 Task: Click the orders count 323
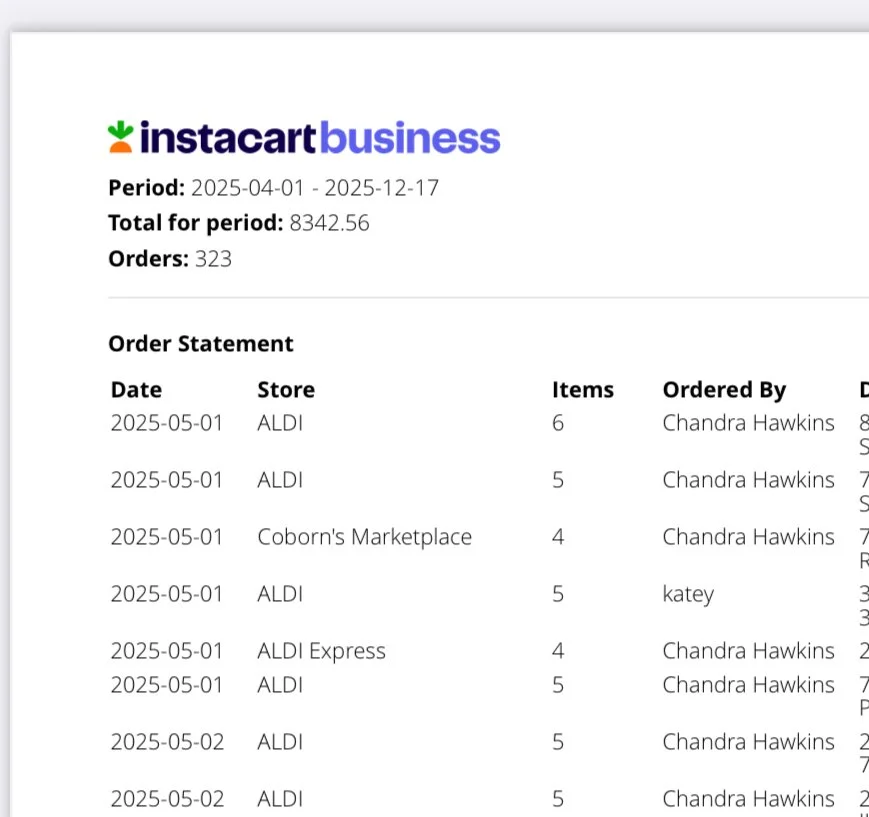coord(213,259)
